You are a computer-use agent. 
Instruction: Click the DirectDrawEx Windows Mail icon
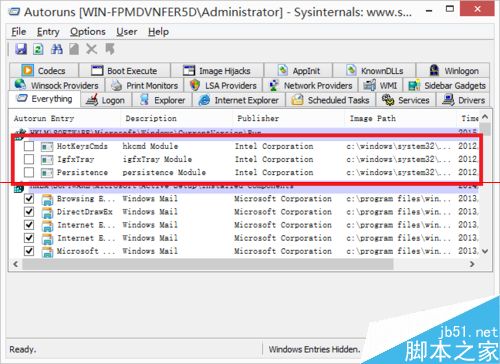click(x=47, y=212)
